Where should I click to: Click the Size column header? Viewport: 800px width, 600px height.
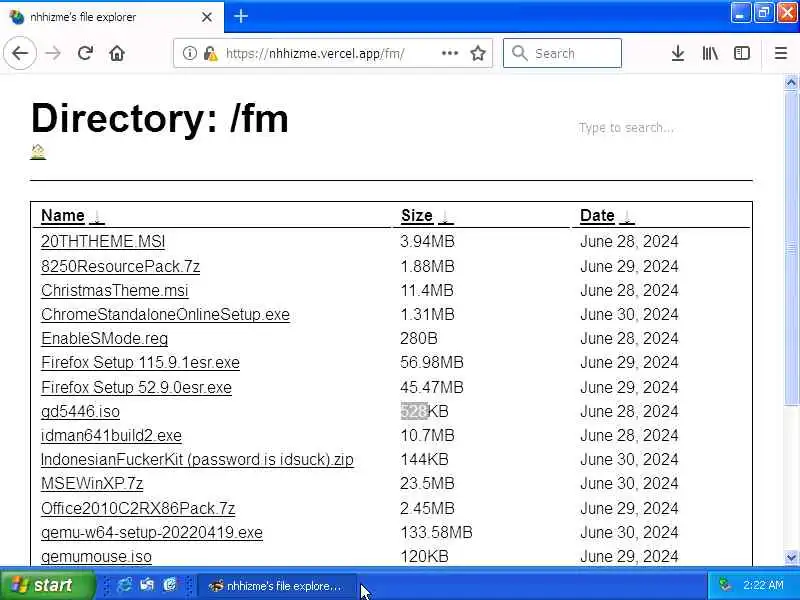(417, 215)
